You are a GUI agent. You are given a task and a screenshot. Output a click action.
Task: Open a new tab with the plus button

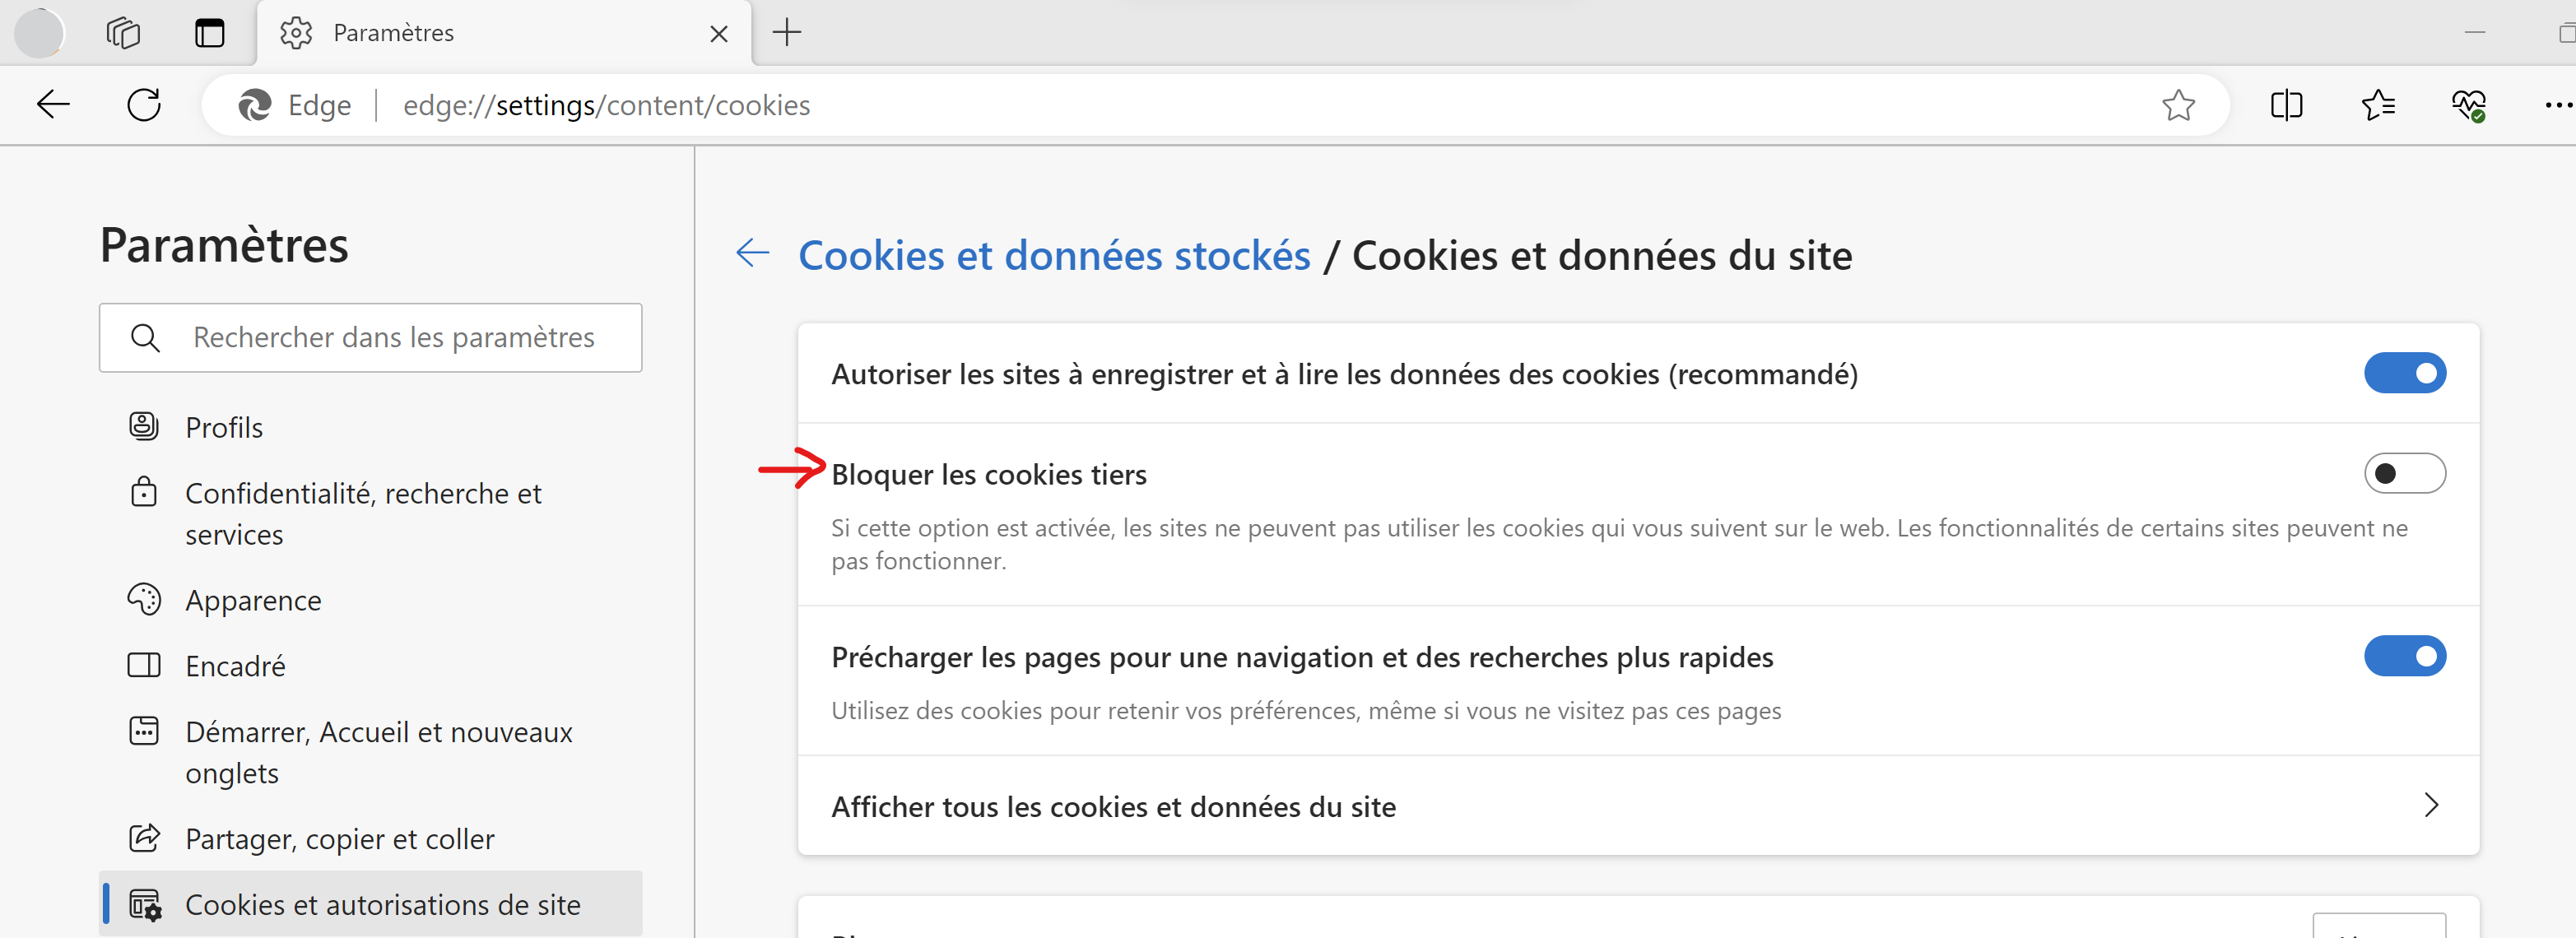[x=787, y=33]
